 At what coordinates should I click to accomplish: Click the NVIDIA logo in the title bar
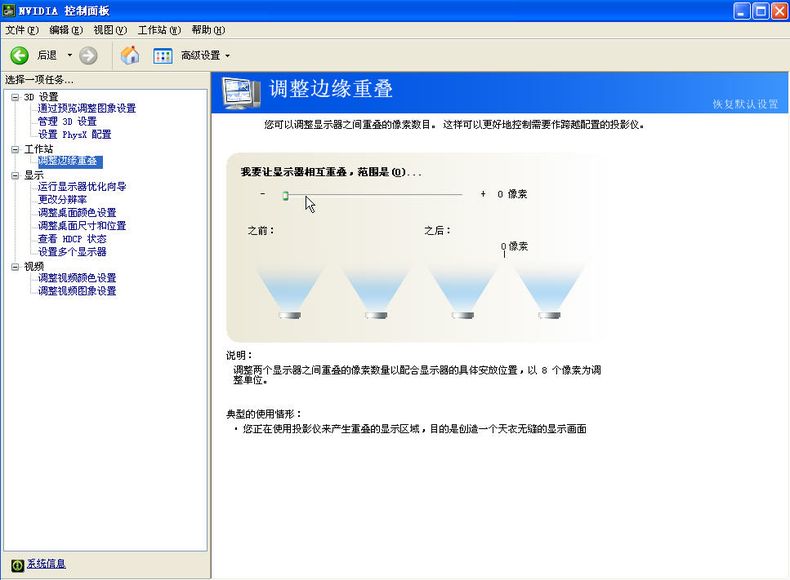point(9,10)
